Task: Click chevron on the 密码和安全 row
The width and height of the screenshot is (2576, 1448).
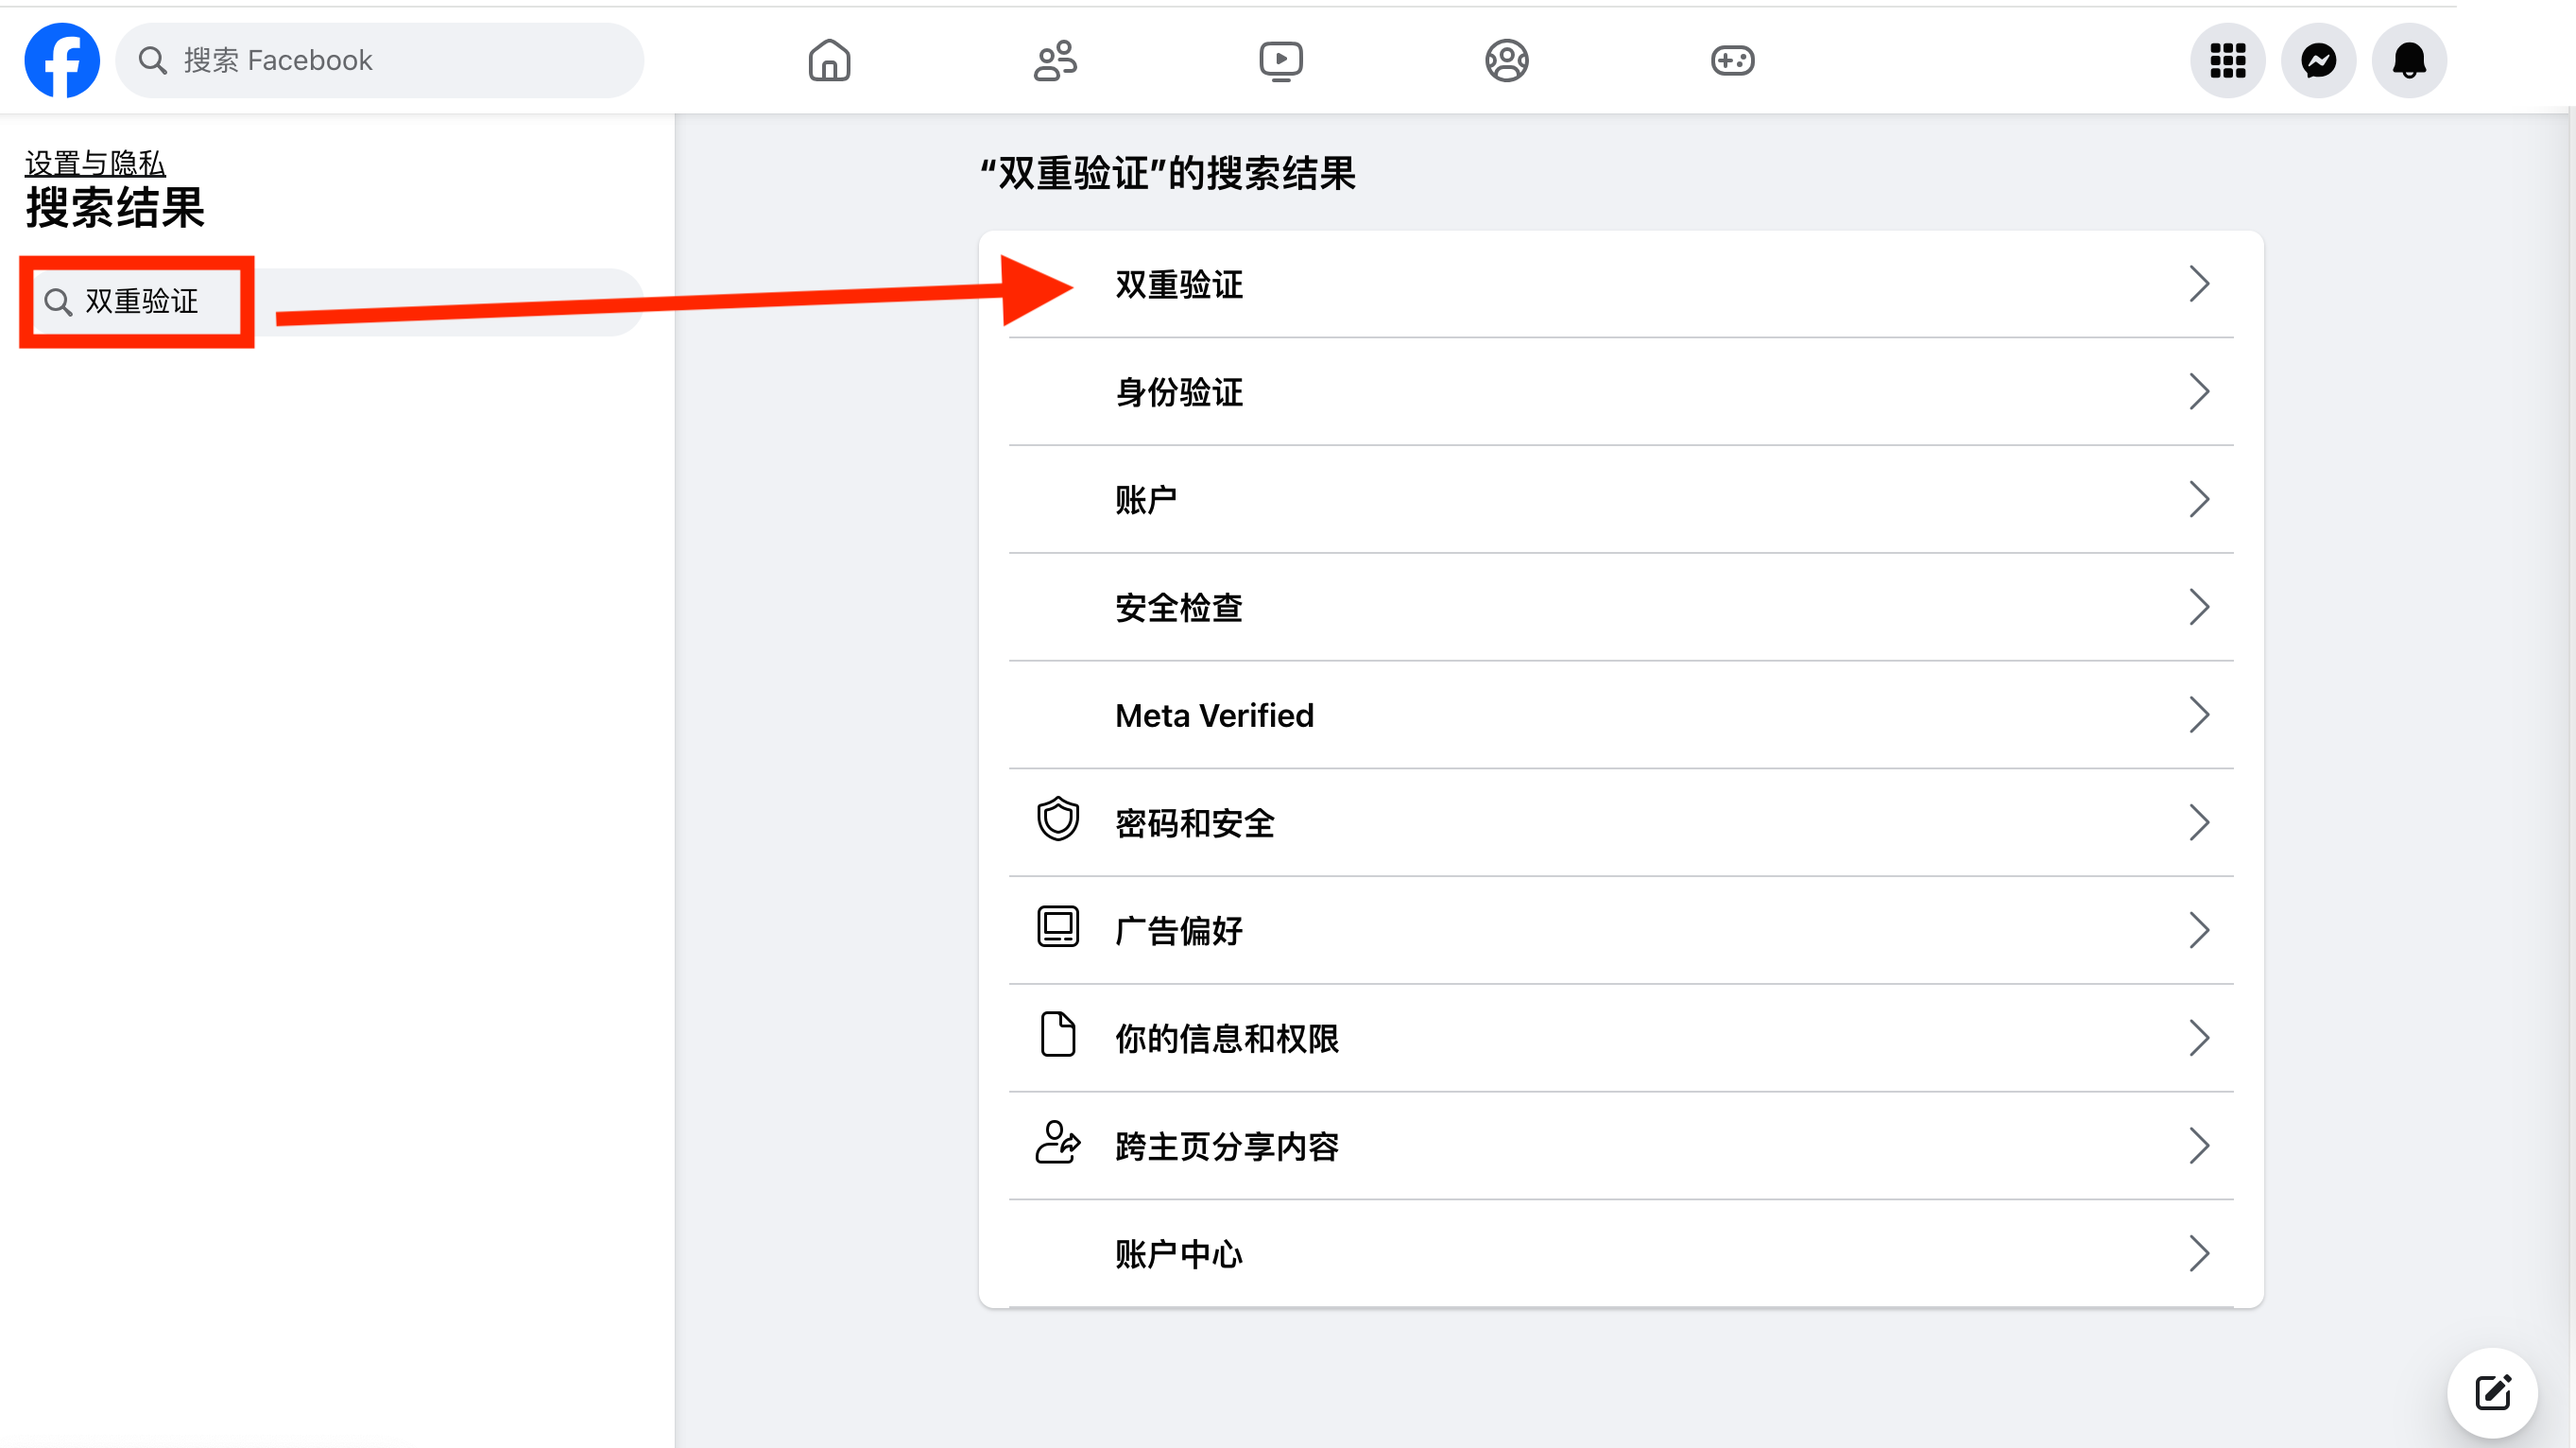Action: click(2198, 823)
